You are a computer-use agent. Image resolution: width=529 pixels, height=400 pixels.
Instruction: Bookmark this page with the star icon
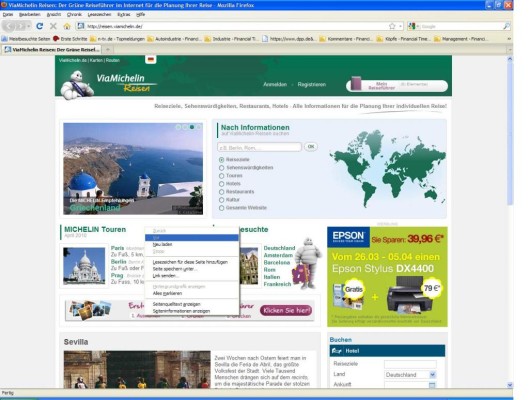point(392,26)
